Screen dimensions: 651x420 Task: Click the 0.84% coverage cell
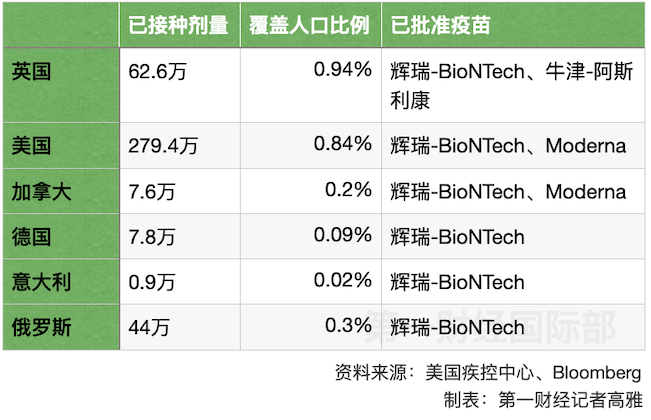[311, 146]
